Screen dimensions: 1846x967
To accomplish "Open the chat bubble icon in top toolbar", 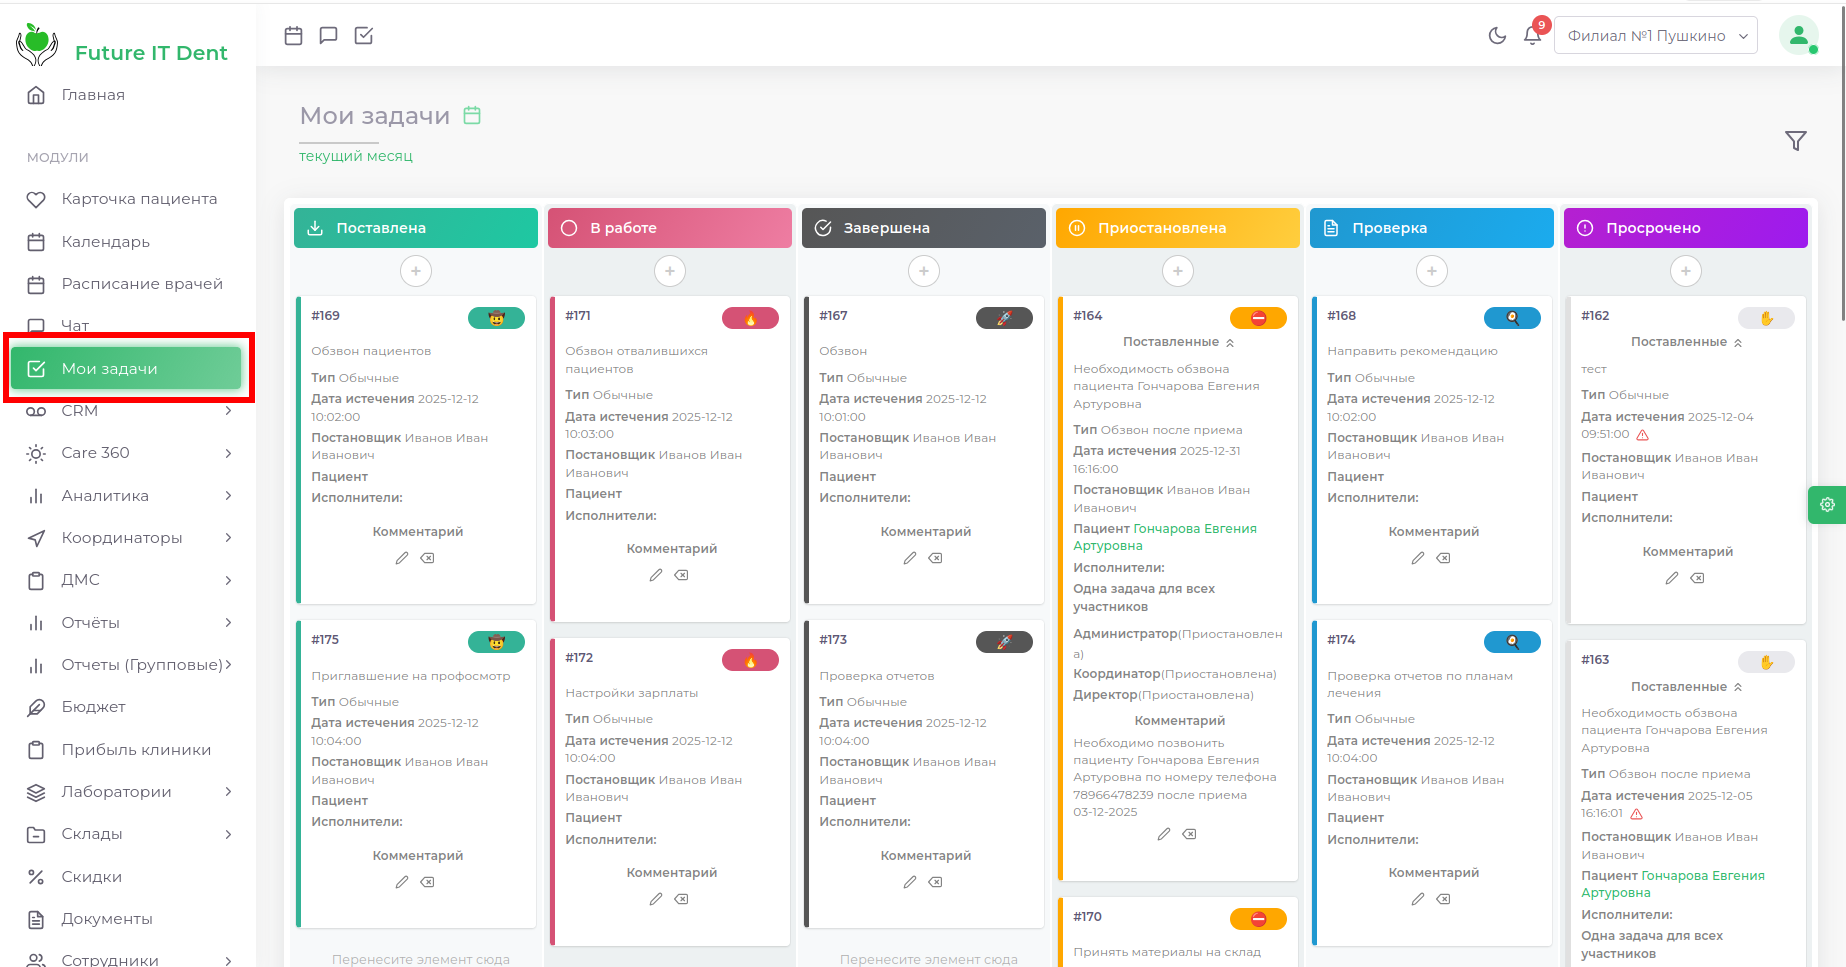I will point(328,36).
